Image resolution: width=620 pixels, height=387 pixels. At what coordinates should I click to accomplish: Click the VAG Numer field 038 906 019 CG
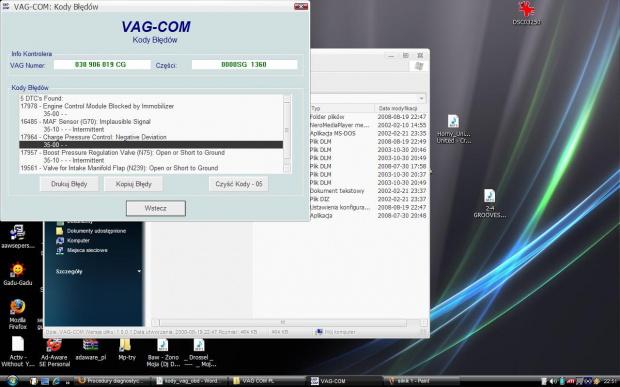(x=102, y=64)
